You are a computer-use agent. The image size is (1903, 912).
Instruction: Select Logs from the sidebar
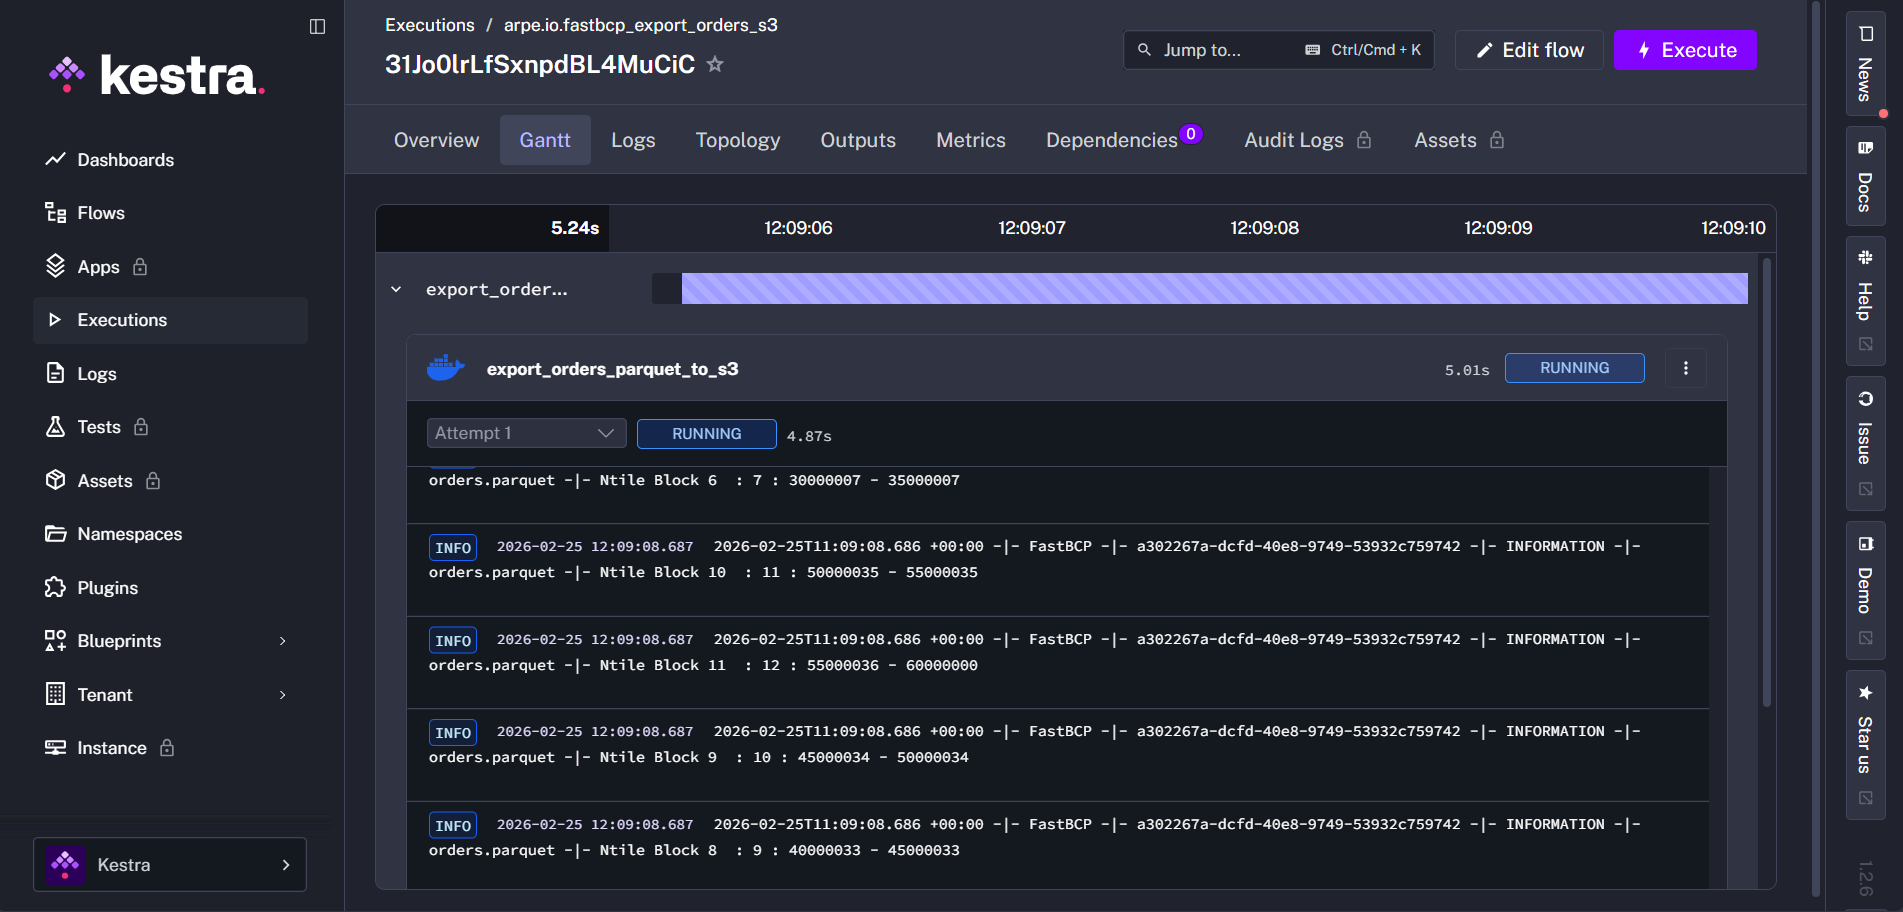tap(96, 373)
